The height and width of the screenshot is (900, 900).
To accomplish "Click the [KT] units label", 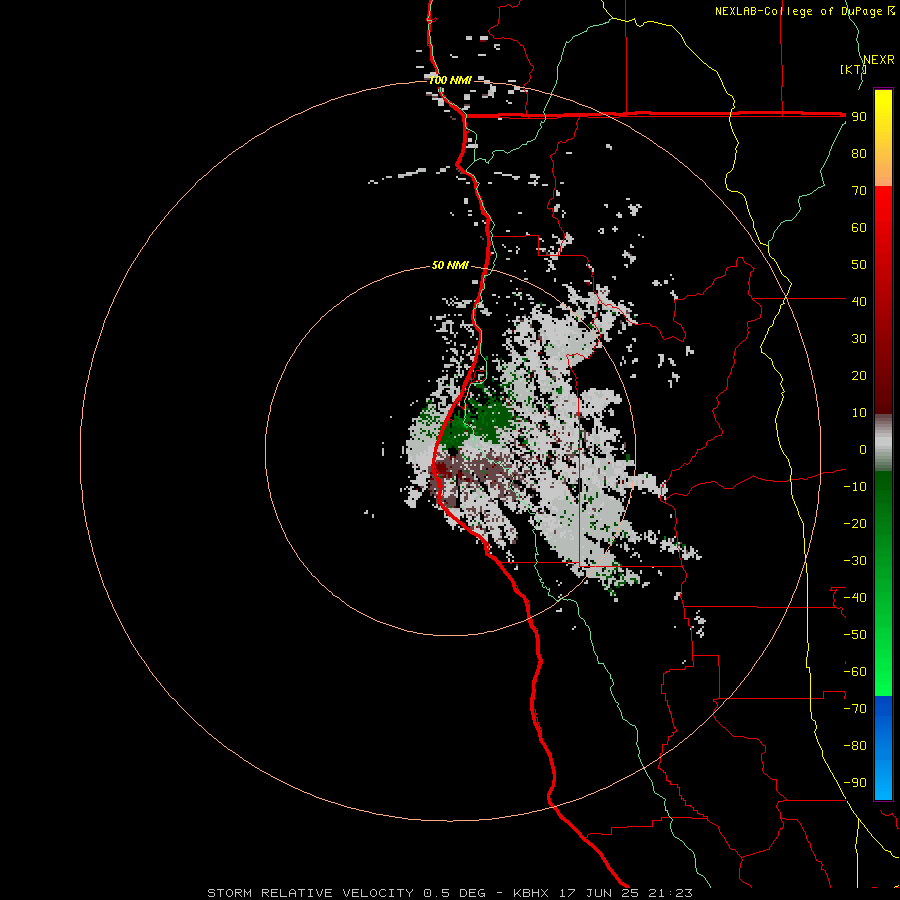I will click(853, 69).
